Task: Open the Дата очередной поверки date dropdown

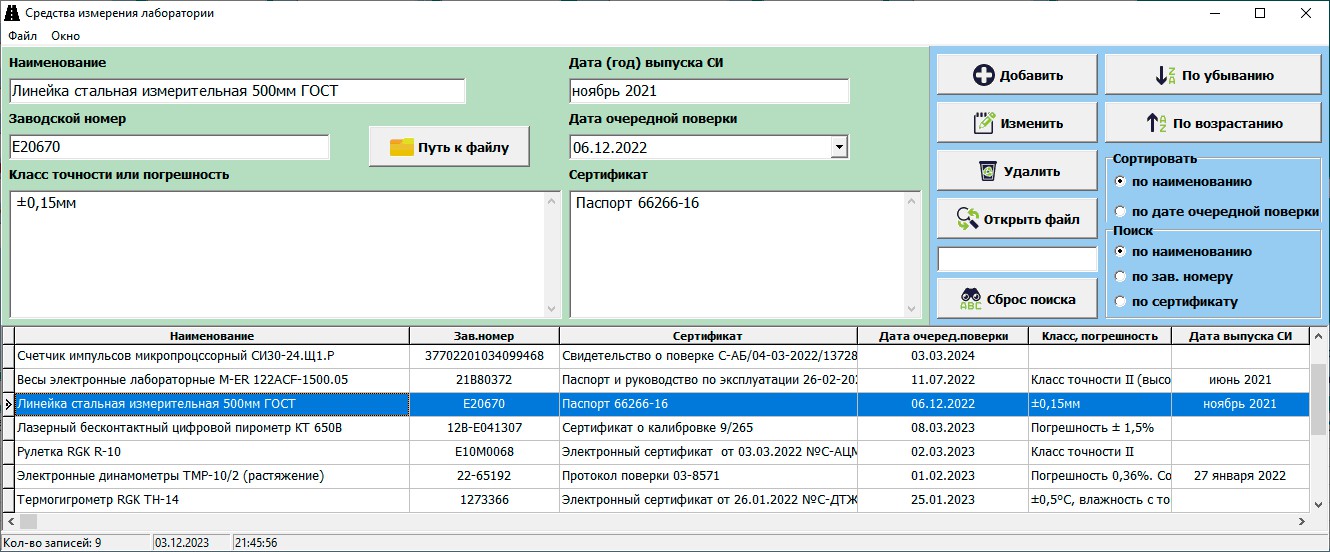Action: (839, 148)
